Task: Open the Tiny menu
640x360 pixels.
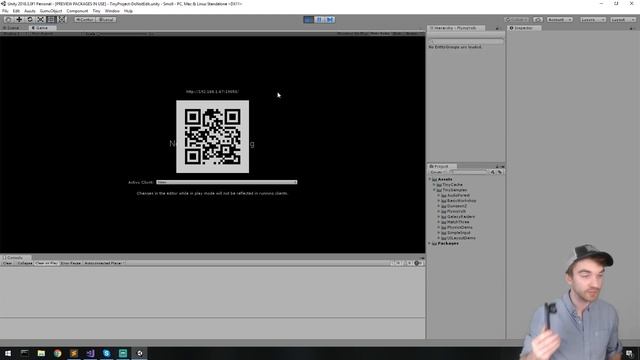Action: coord(96,11)
